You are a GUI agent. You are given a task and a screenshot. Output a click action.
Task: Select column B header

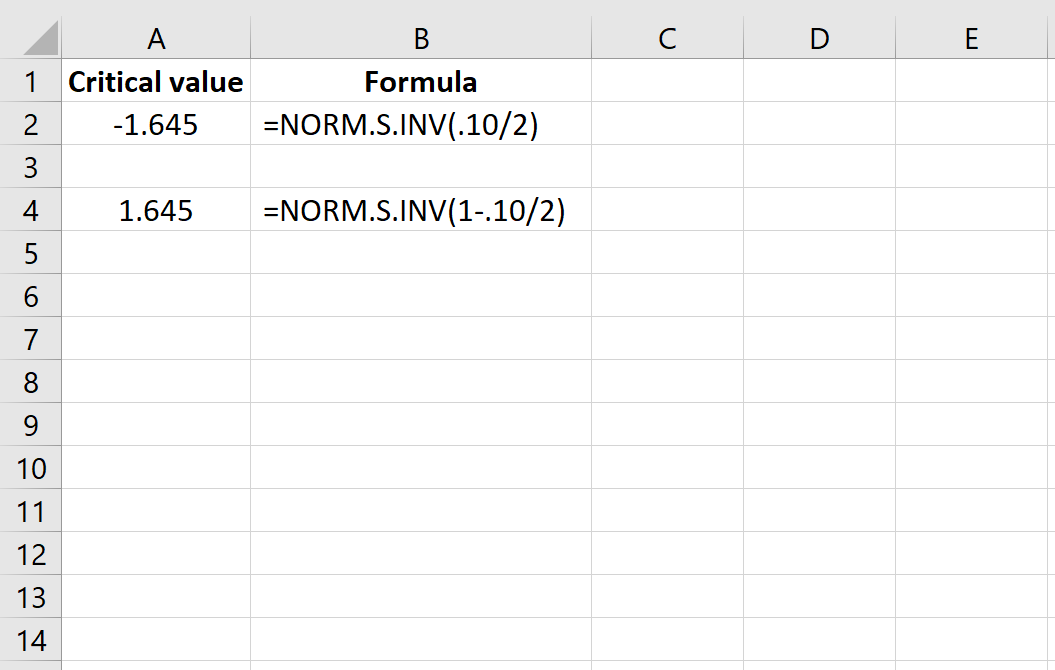click(421, 38)
